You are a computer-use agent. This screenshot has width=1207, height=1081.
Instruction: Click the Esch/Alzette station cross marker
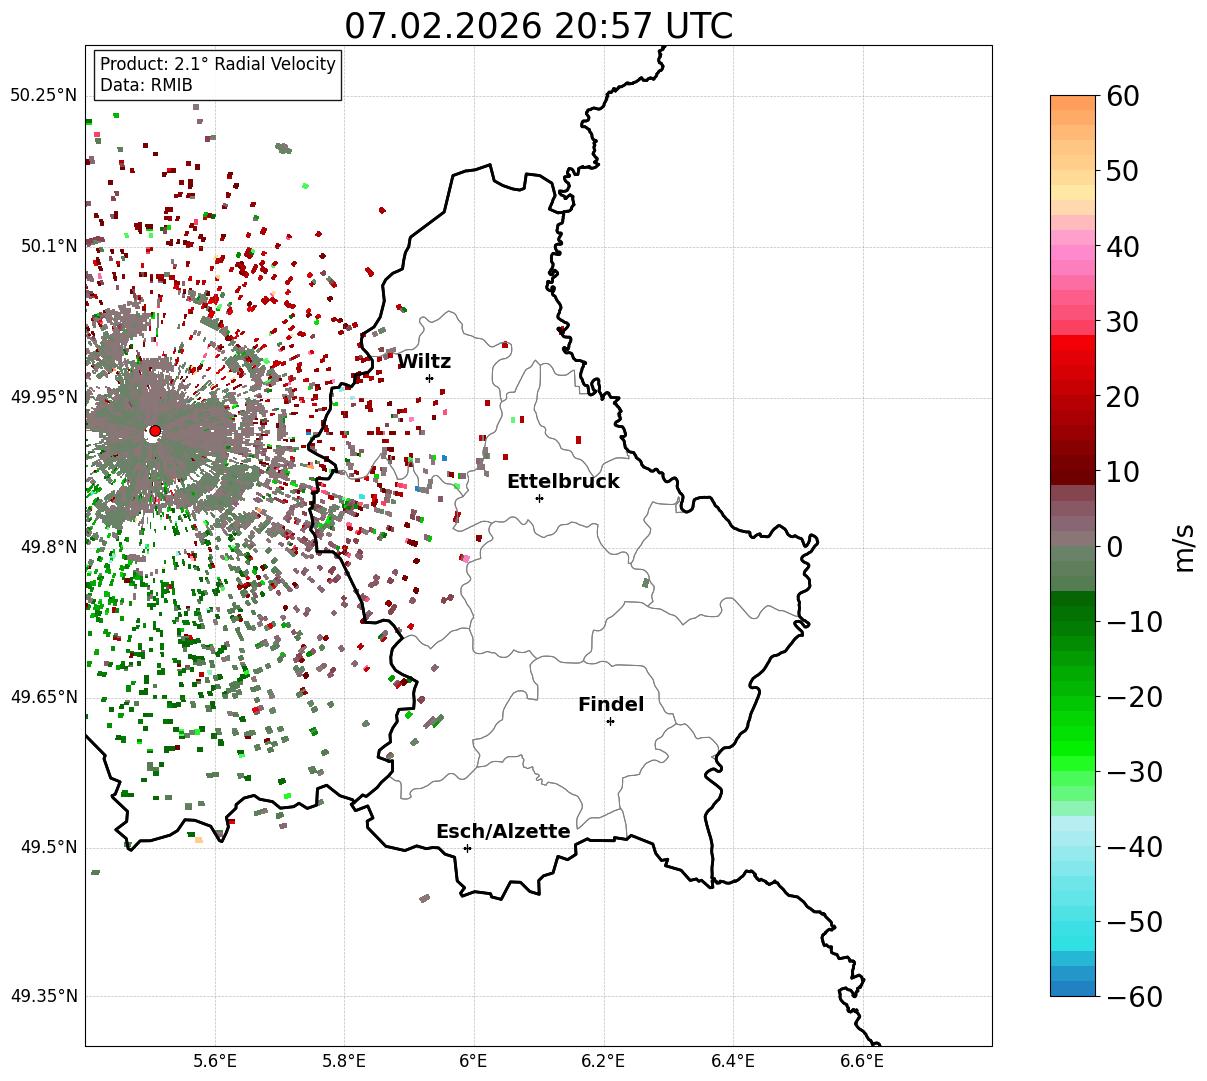(x=467, y=848)
